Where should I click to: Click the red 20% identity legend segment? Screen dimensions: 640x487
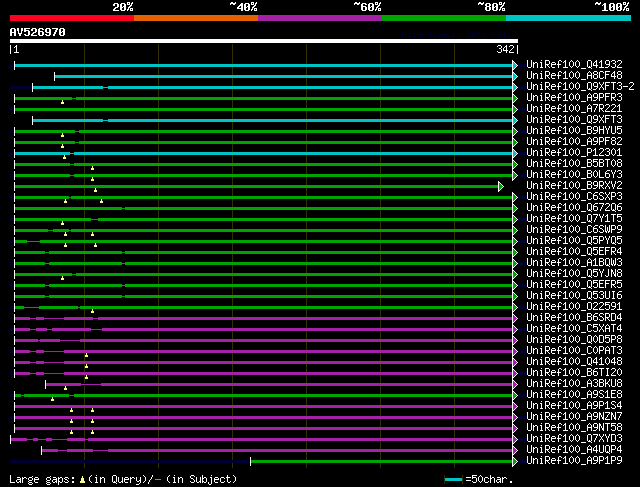coord(71,17)
